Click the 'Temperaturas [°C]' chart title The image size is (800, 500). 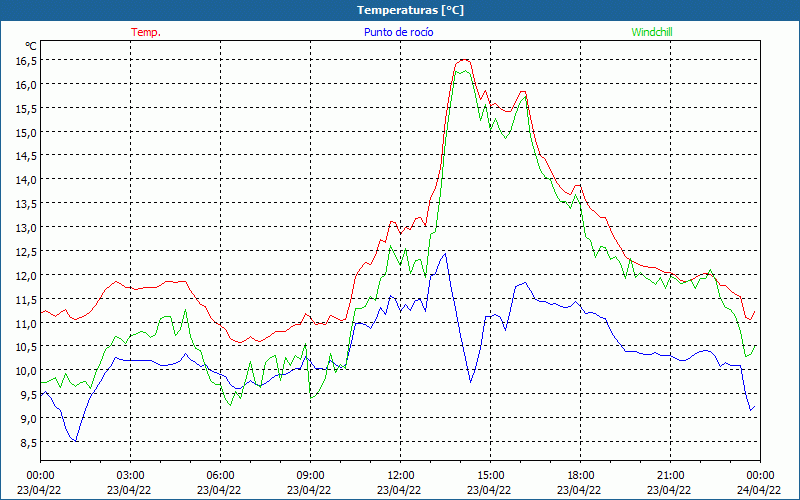point(410,10)
